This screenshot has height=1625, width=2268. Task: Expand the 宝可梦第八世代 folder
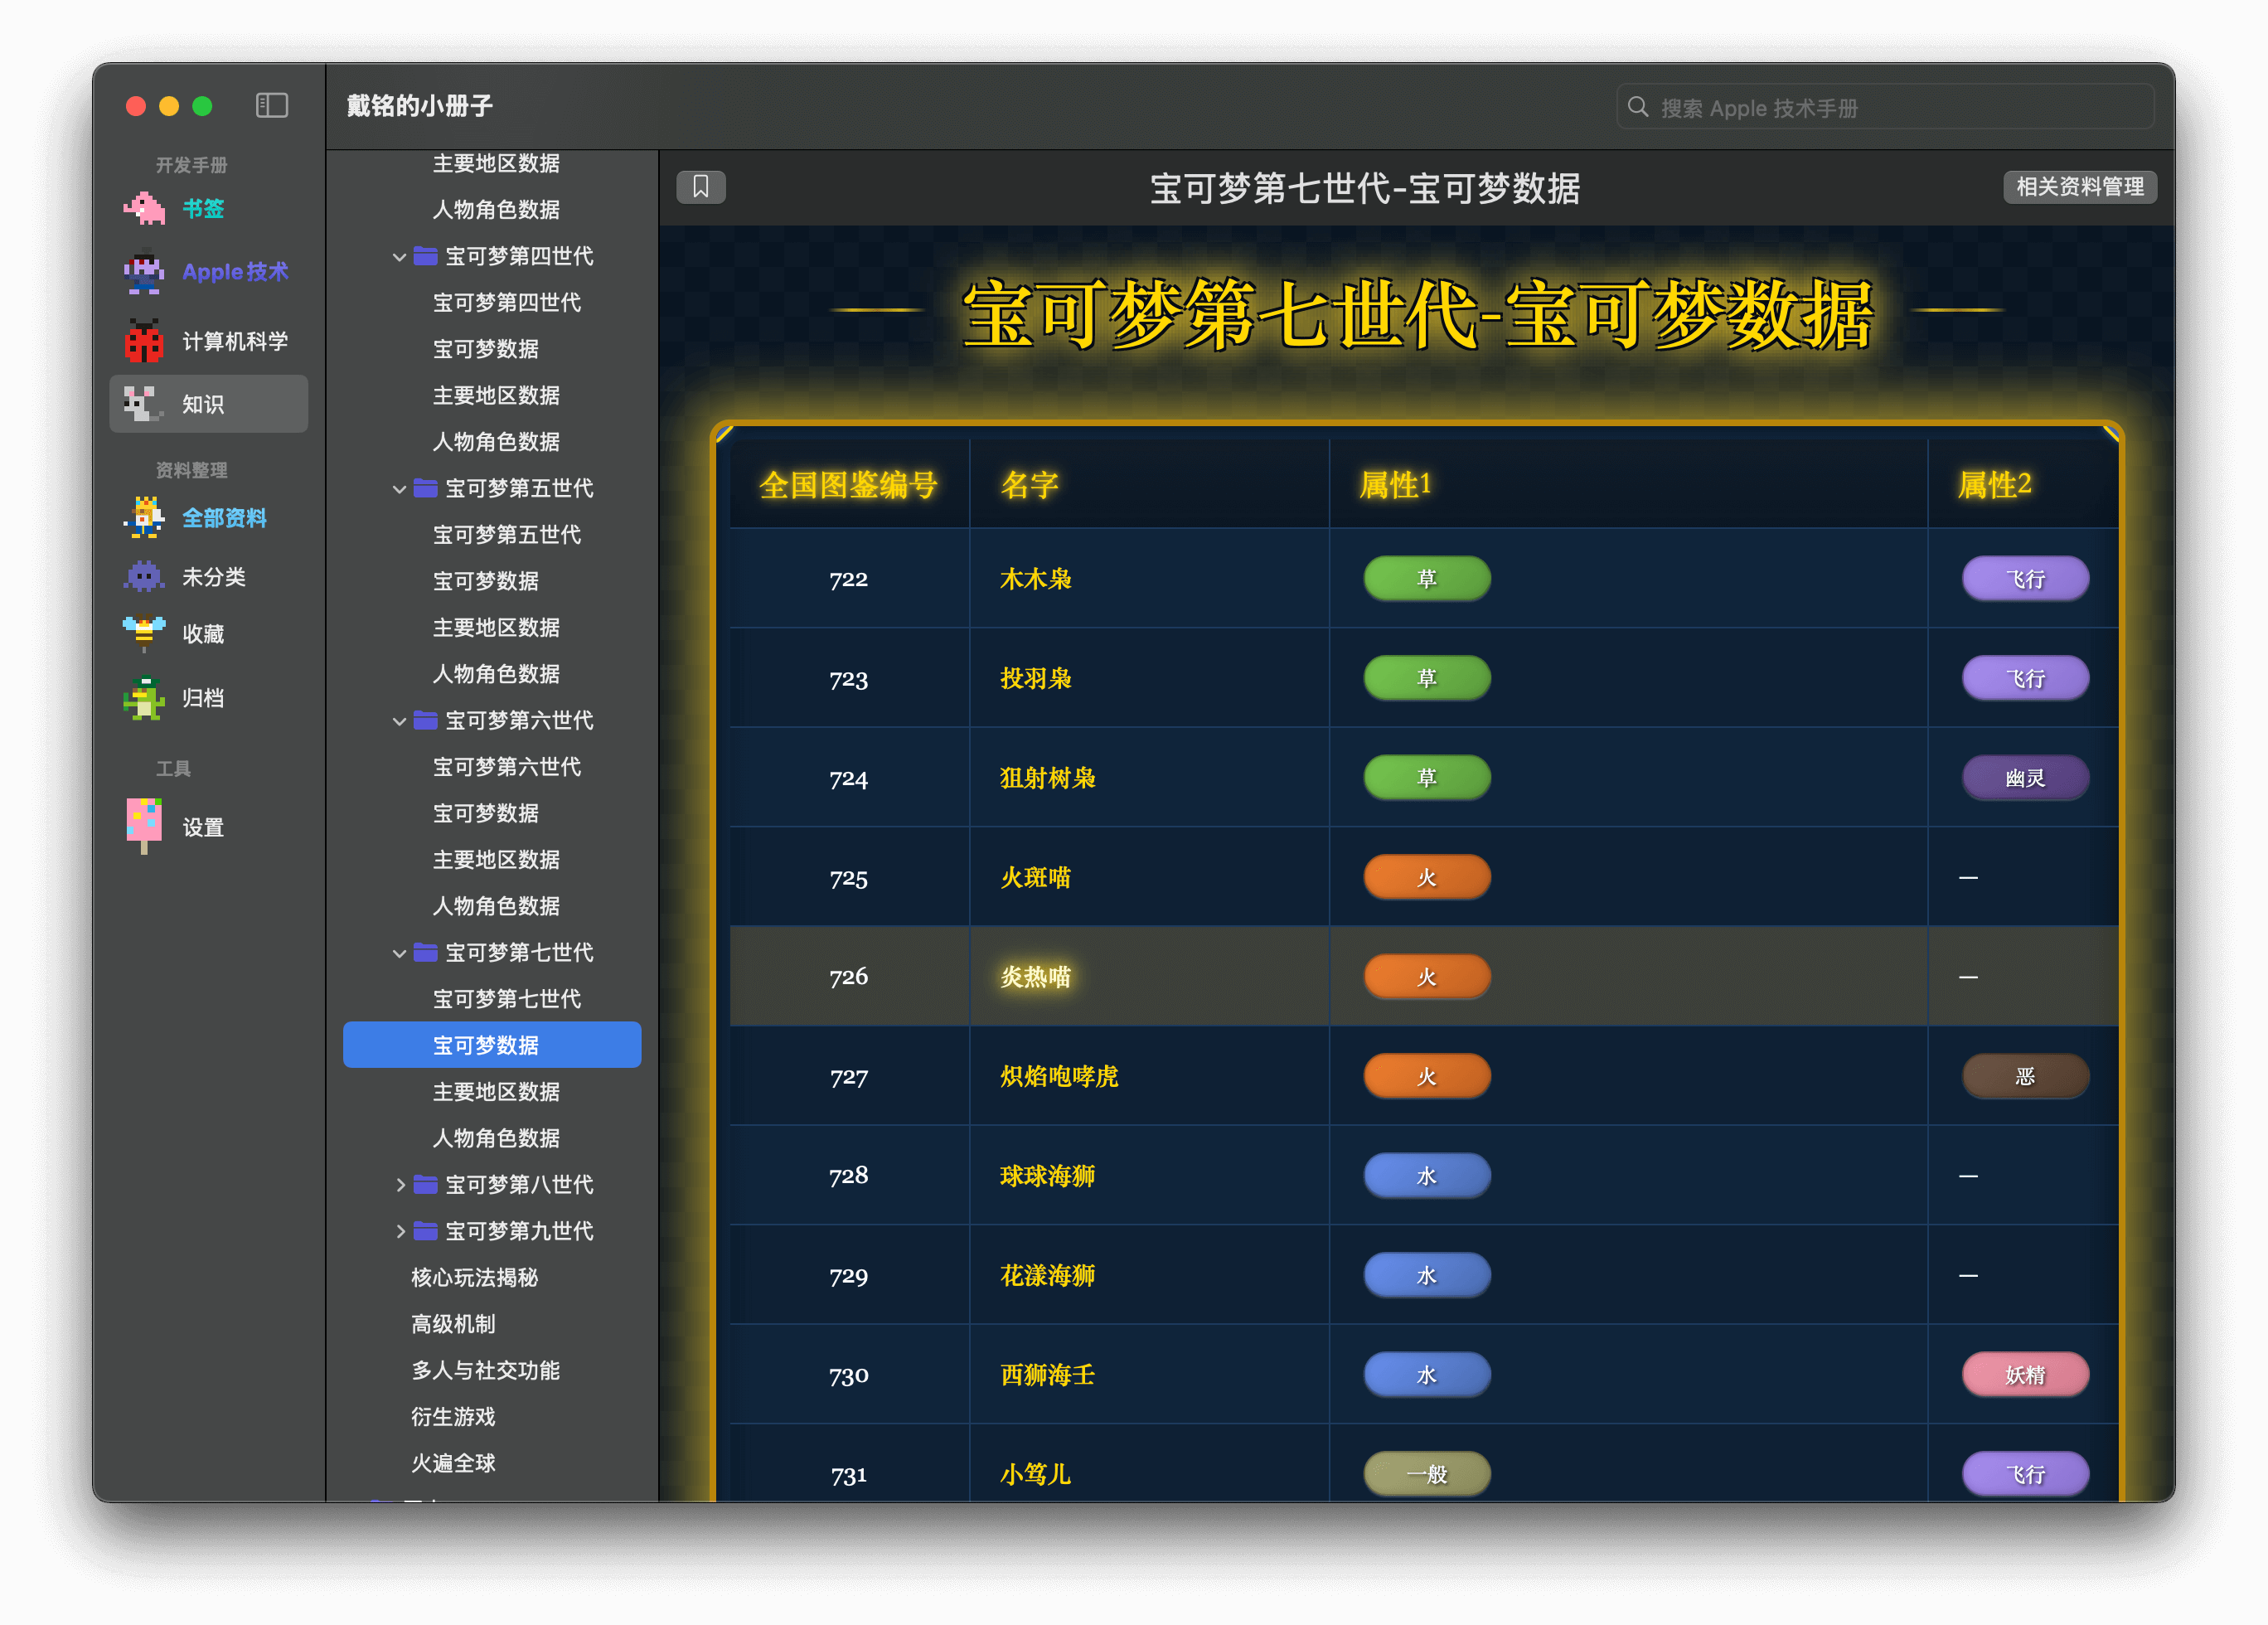pyautogui.click(x=400, y=1185)
